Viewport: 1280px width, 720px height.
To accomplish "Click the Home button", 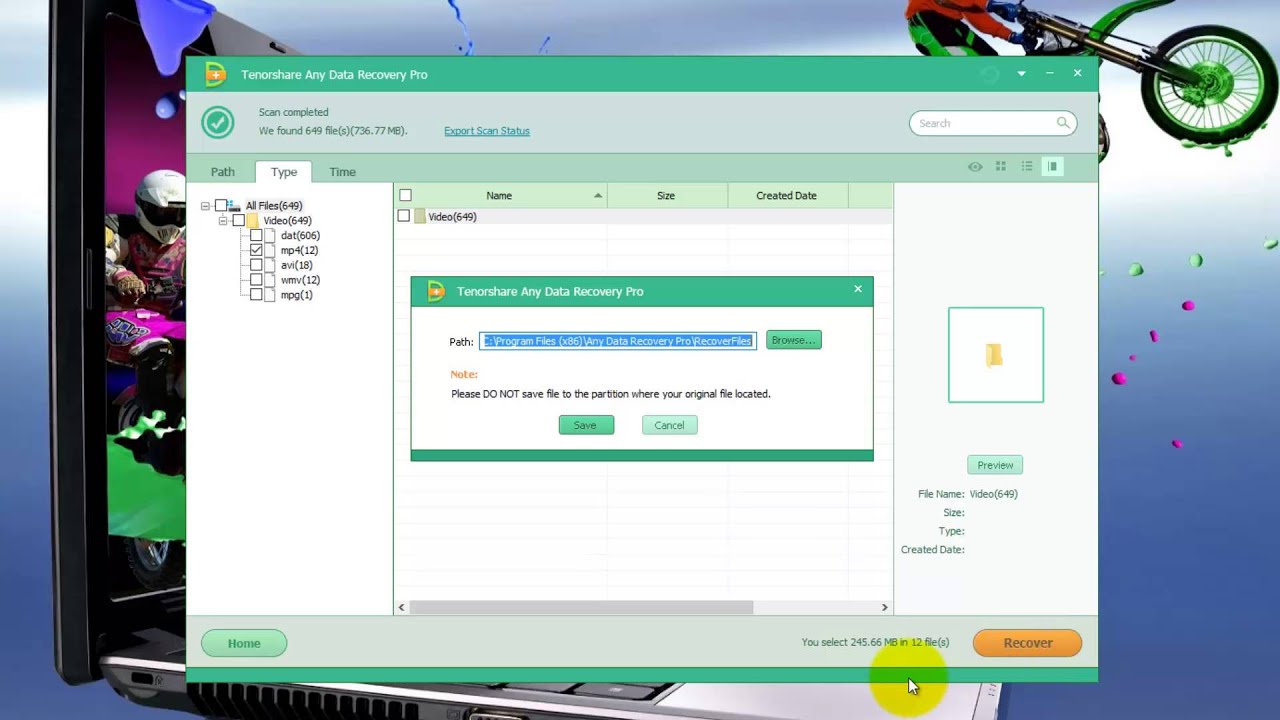I will (244, 643).
